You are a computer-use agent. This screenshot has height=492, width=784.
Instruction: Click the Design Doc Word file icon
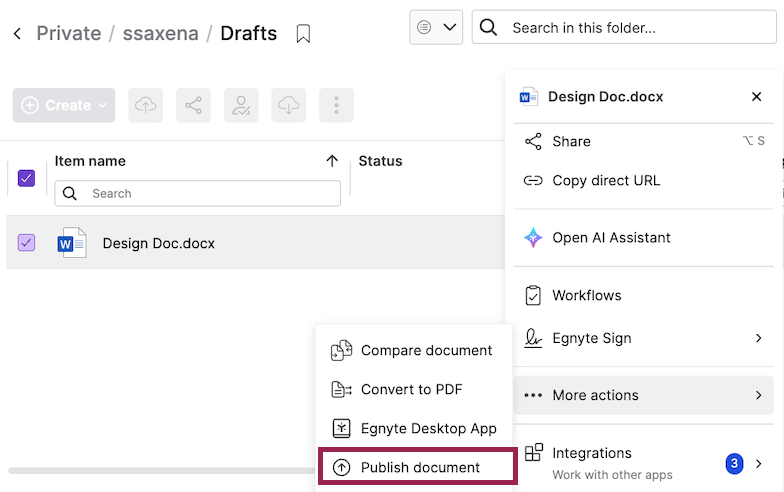coord(73,242)
